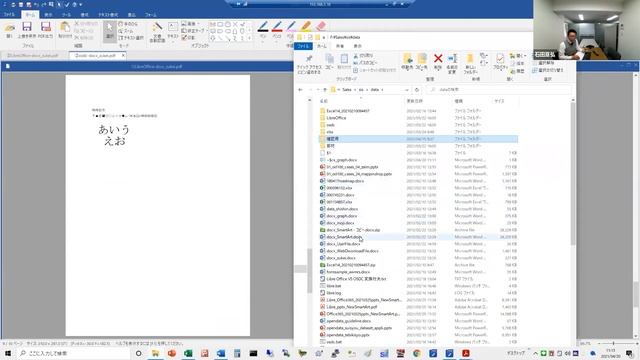This screenshot has height=360, width=640.
Task: Open the Form tab in PDF editor
Action: [x=150, y=15]
